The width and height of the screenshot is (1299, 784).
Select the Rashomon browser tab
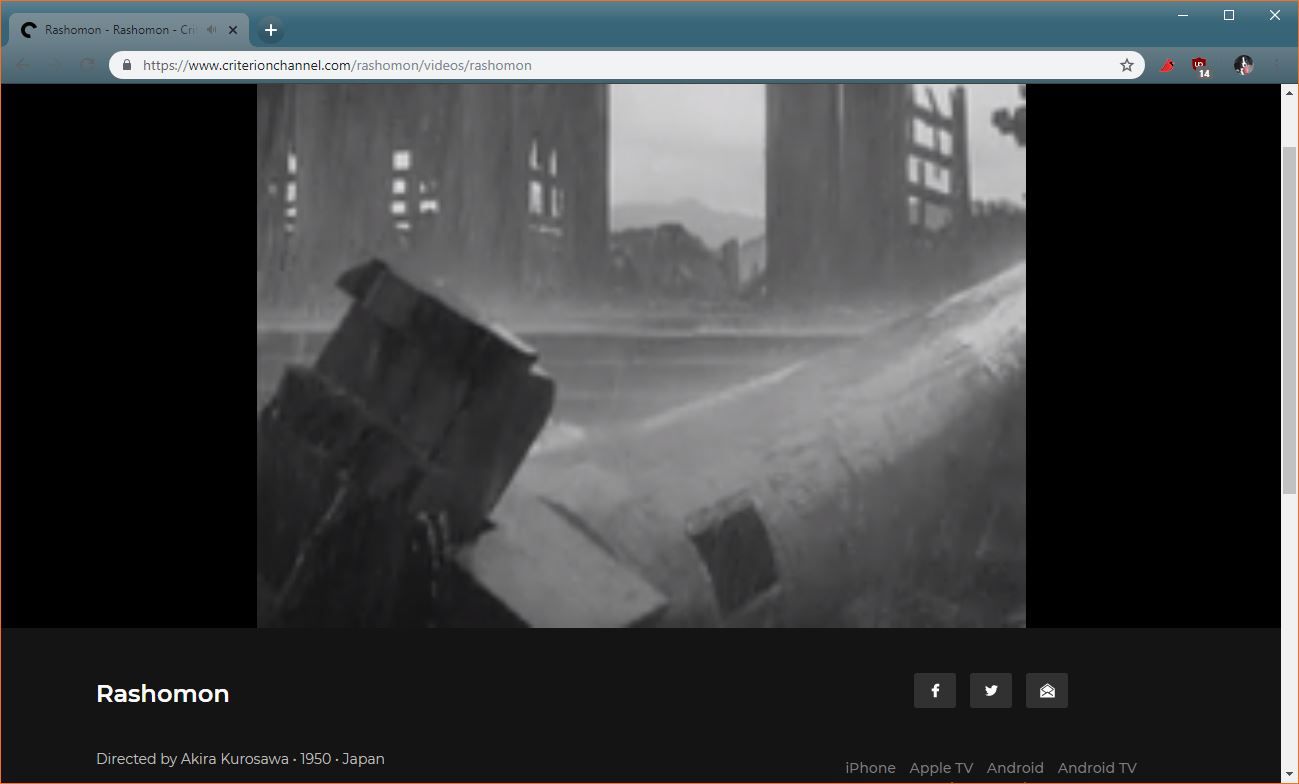tap(130, 30)
